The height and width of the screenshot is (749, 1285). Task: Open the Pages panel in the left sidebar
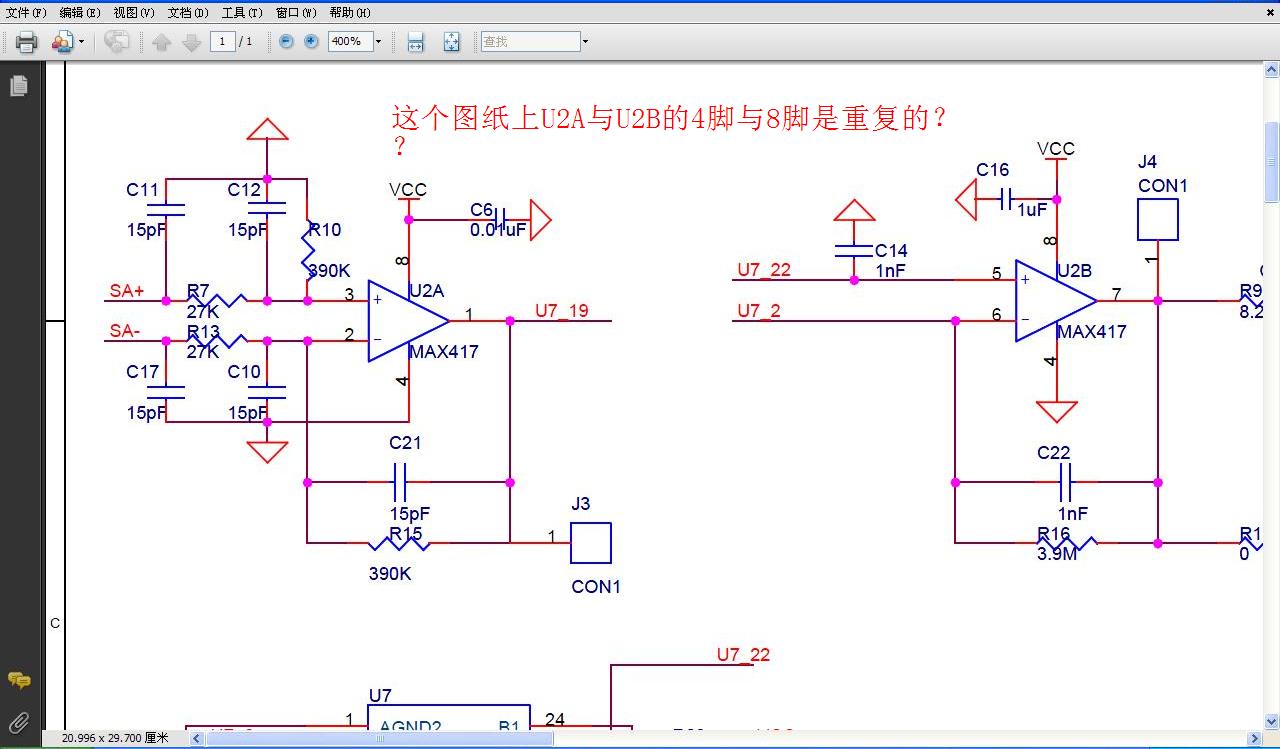(18, 87)
